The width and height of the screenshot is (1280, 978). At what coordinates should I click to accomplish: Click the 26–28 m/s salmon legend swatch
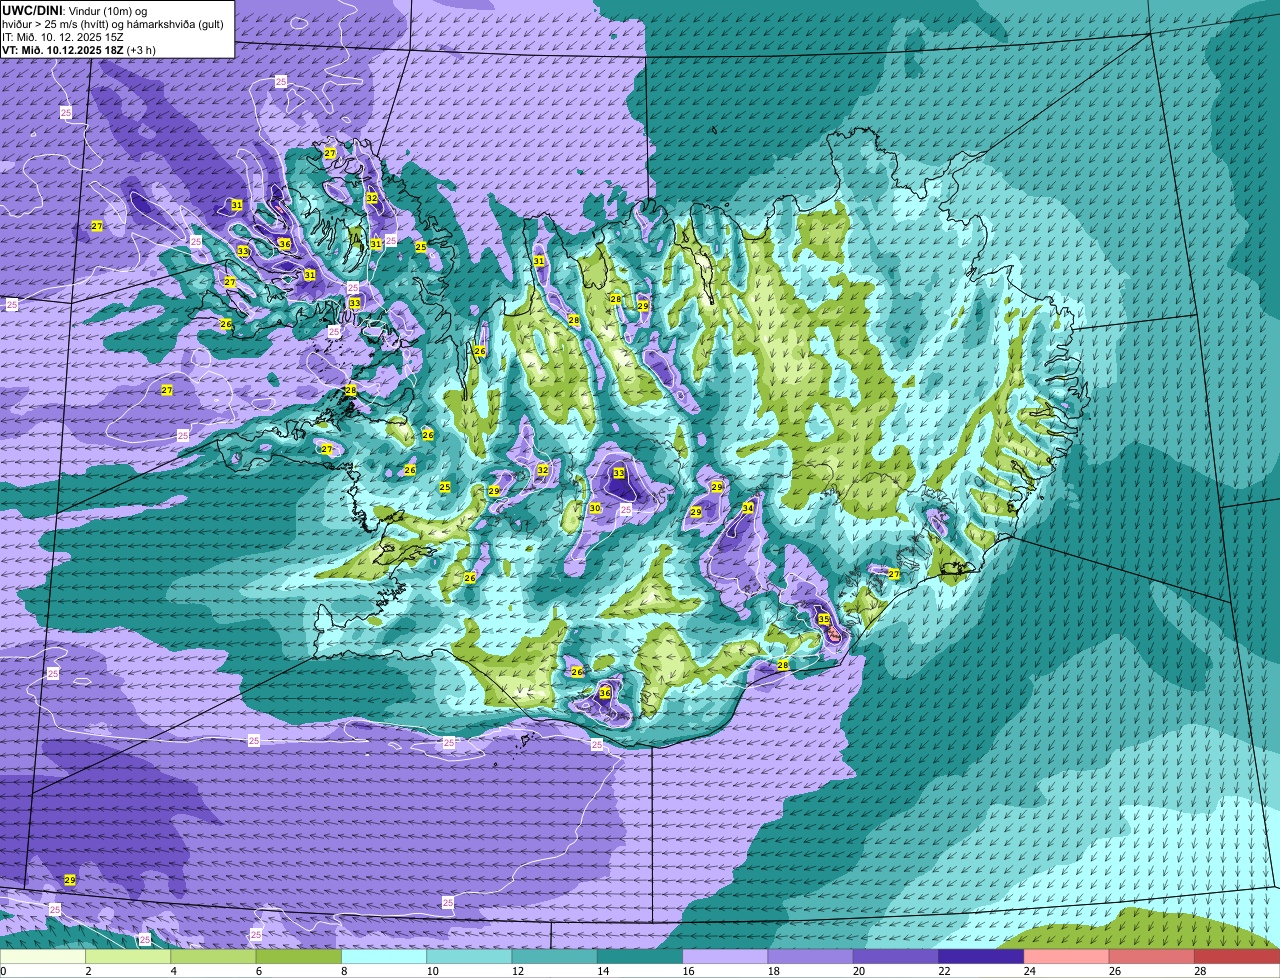coord(1152,956)
